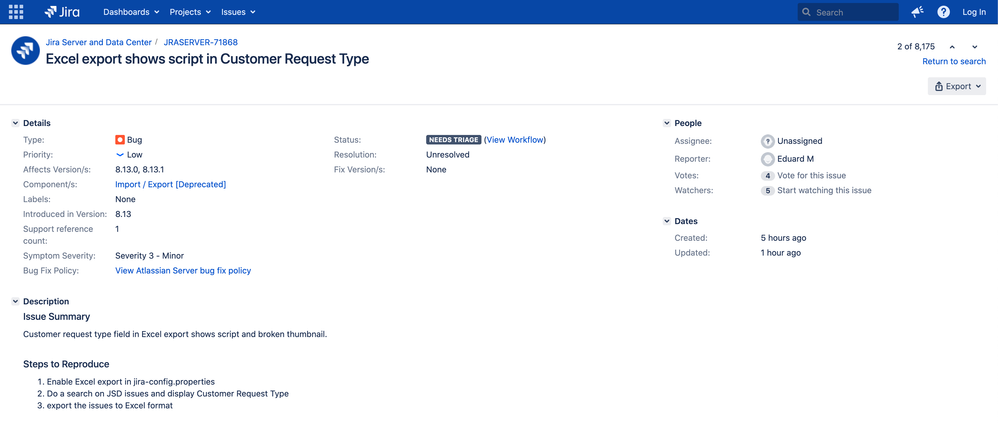The image size is (998, 428).
Task: Go to previous issue arrow
Action: pyautogui.click(x=952, y=46)
